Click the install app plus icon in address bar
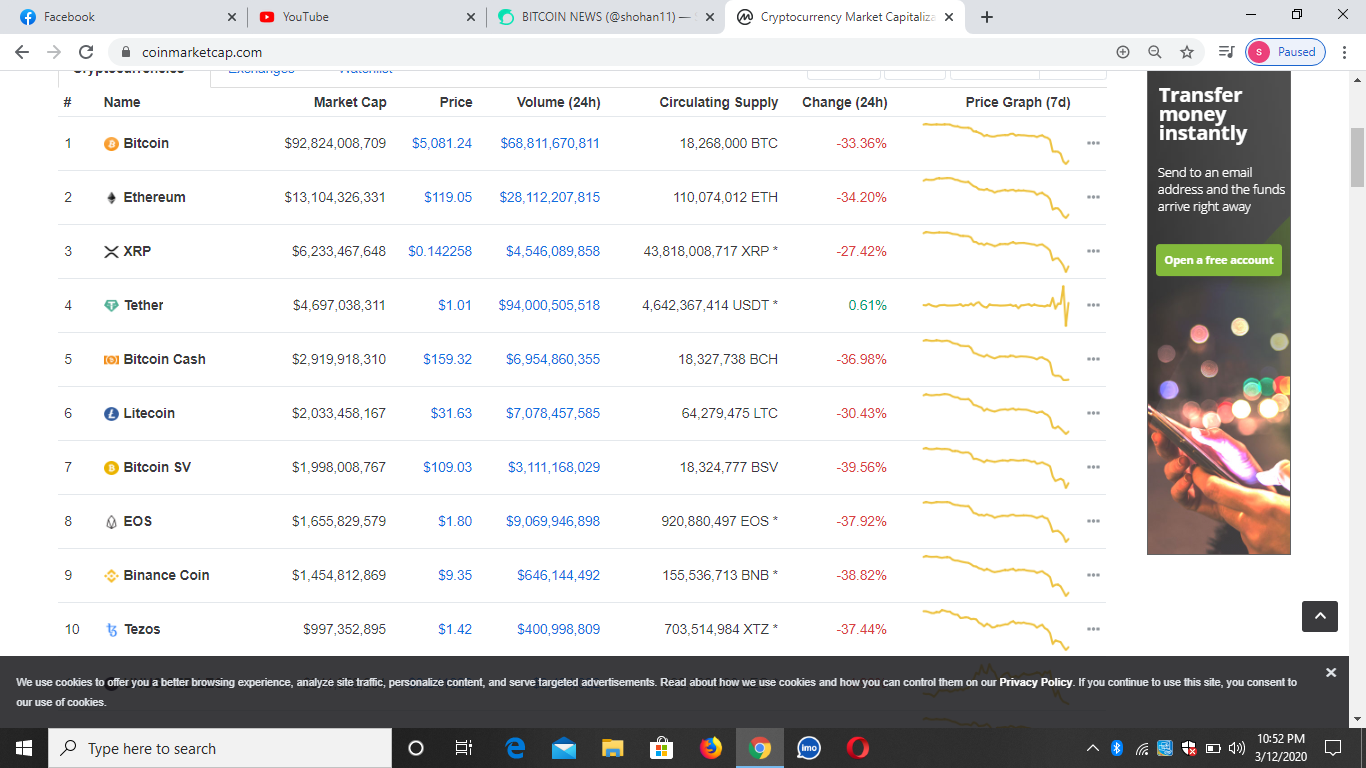Image resolution: width=1366 pixels, height=768 pixels. pos(1123,52)
